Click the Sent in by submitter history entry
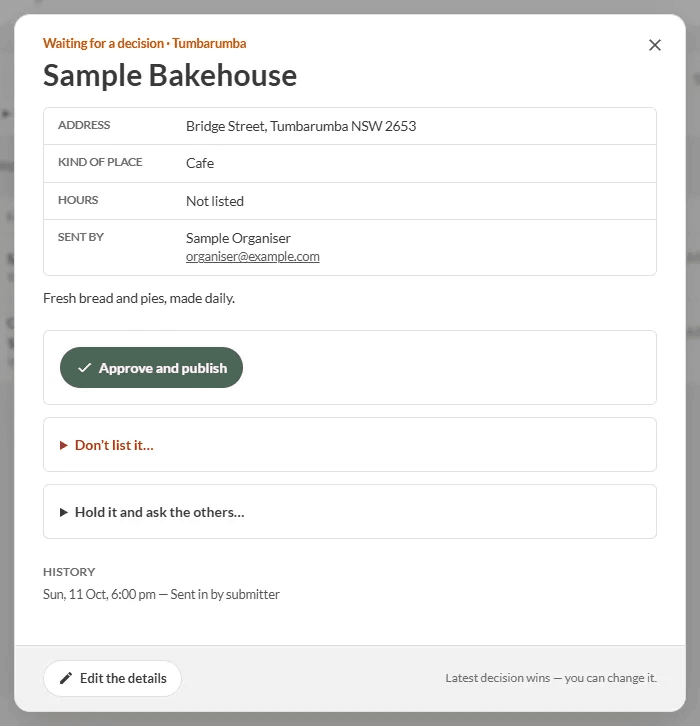The height and width of the screenshot is (726, 700). tap(161, 595)
